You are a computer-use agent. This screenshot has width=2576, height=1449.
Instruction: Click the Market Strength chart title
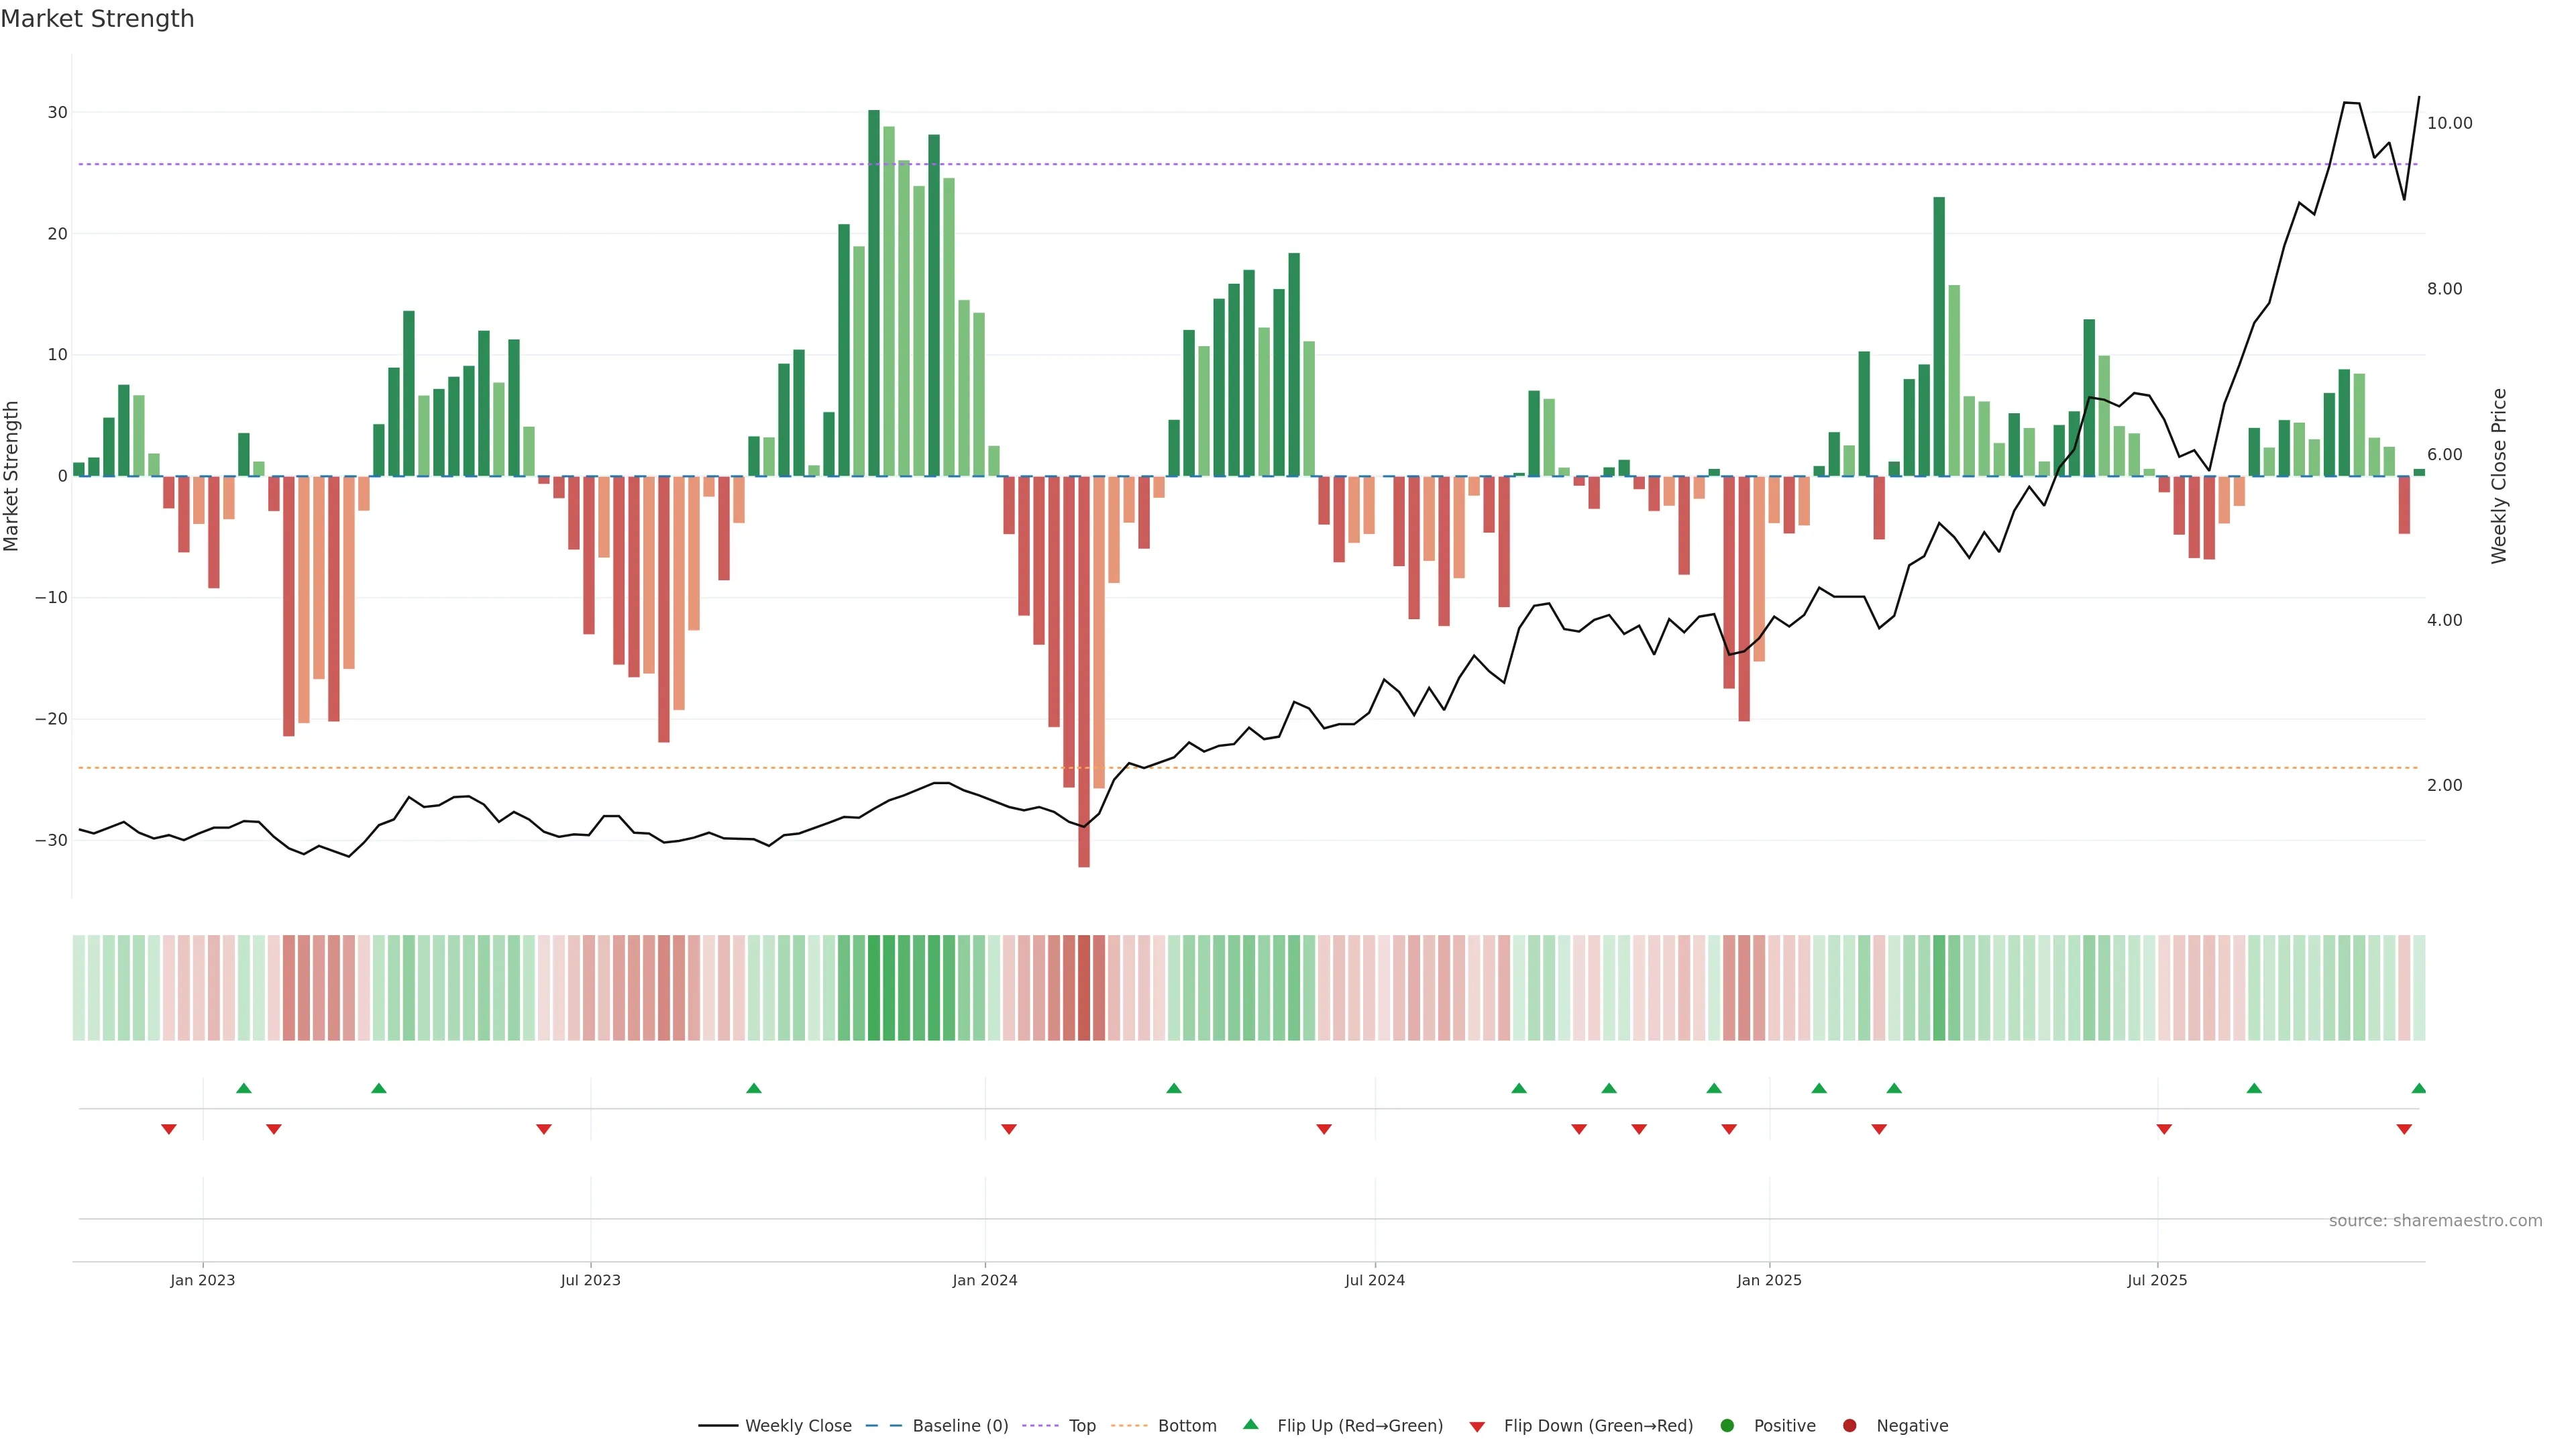(x=97, y=19)
